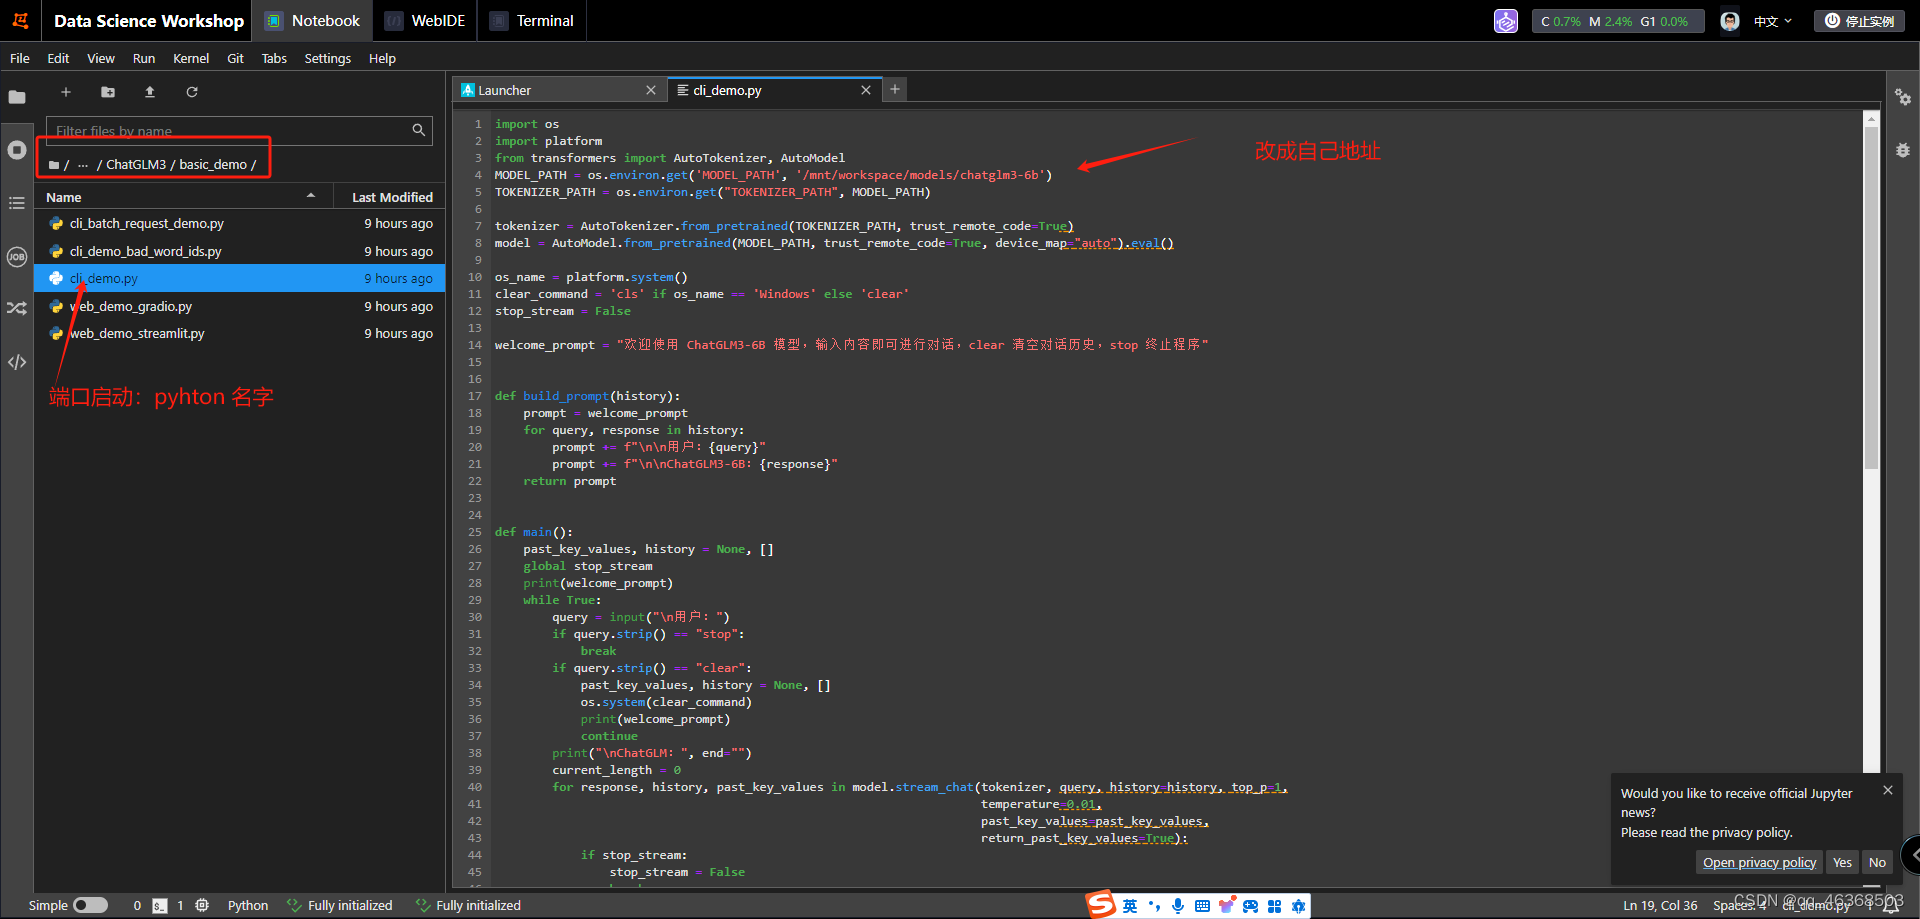The height and width of the screenshot is (919, 1920).
Task: Open the property inspector gear icon
Action: pyautogui.click(x=1902, y=97)
